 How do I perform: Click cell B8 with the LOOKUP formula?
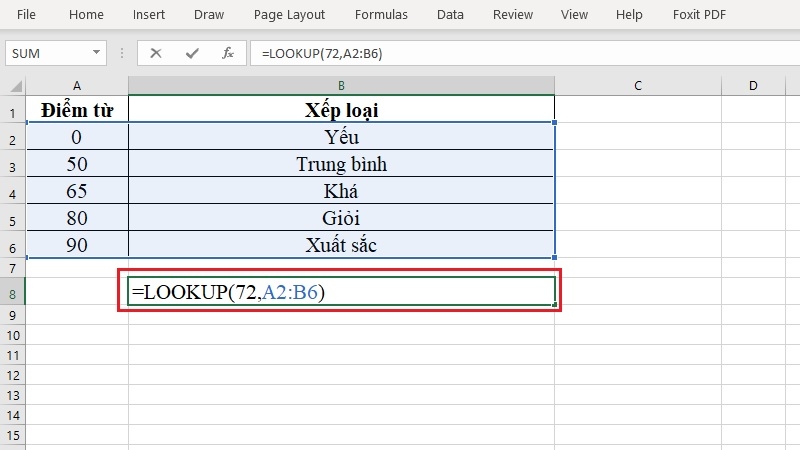(341, 291)
